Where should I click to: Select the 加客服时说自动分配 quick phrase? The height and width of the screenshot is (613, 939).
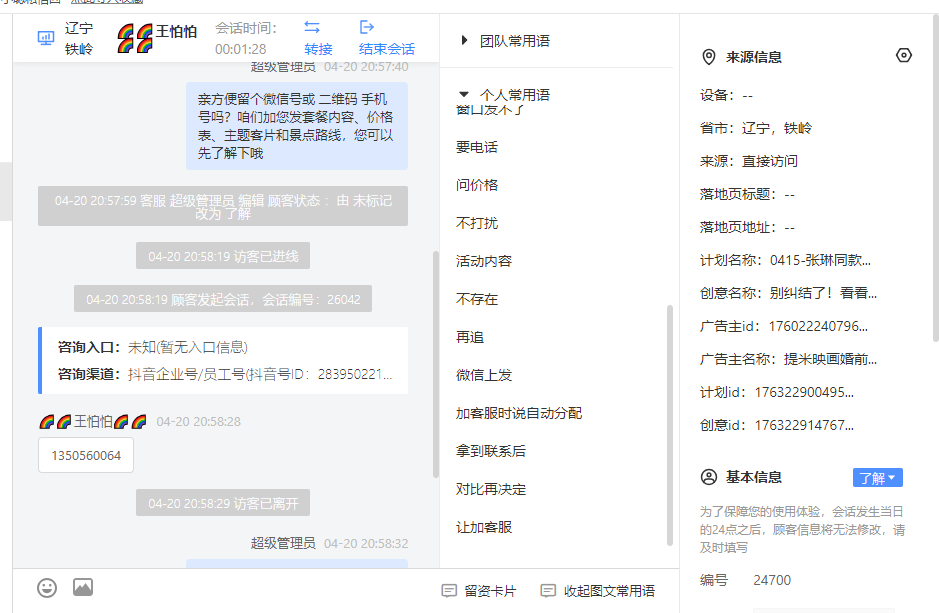519,413
